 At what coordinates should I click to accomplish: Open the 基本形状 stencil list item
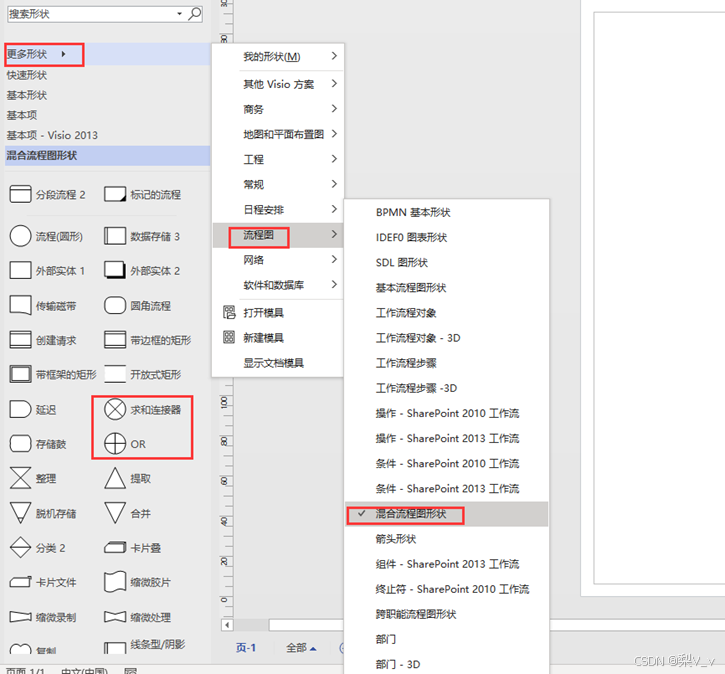(107, 95)
